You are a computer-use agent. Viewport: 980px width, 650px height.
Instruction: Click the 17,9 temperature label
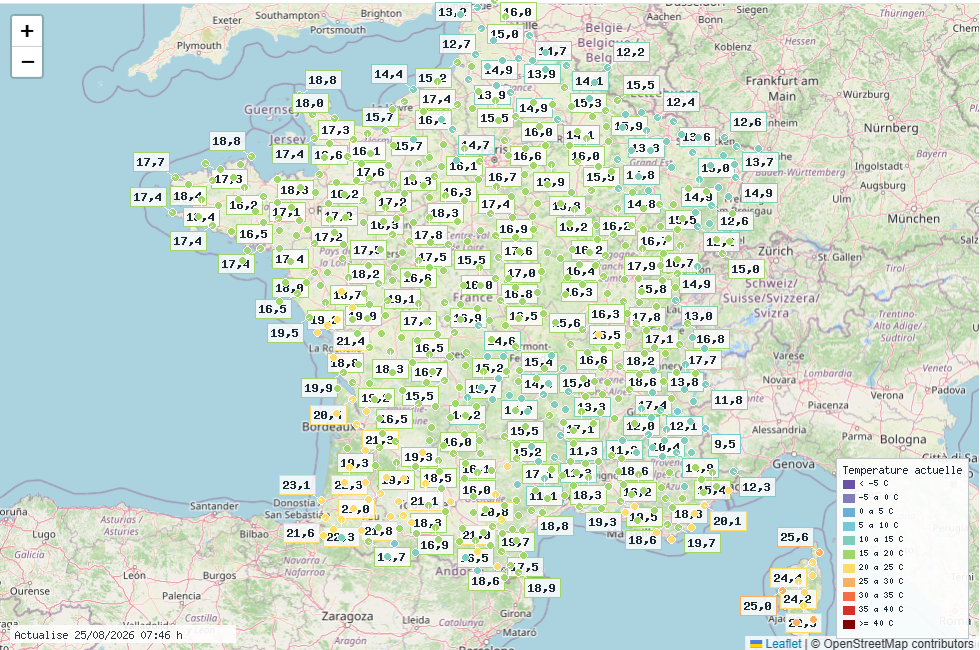pos(642,266)
